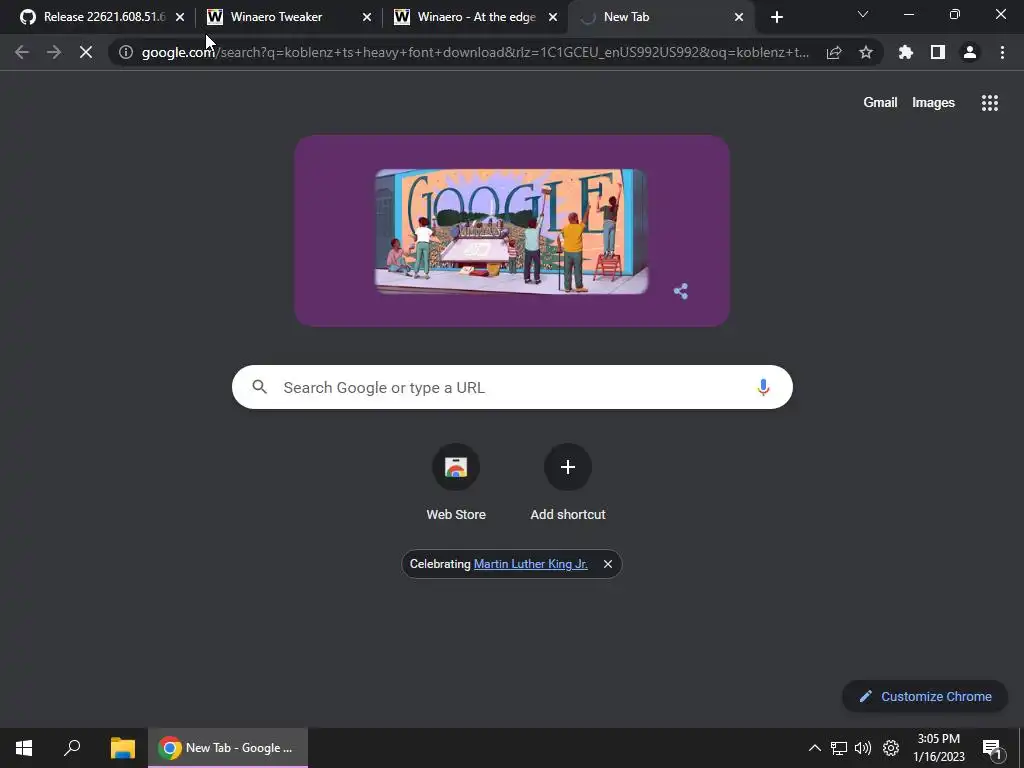Screen dimensions: 1024x768
Task: Click Customize Chrome button
Action: pyautogui.click(x=925, y=696)
